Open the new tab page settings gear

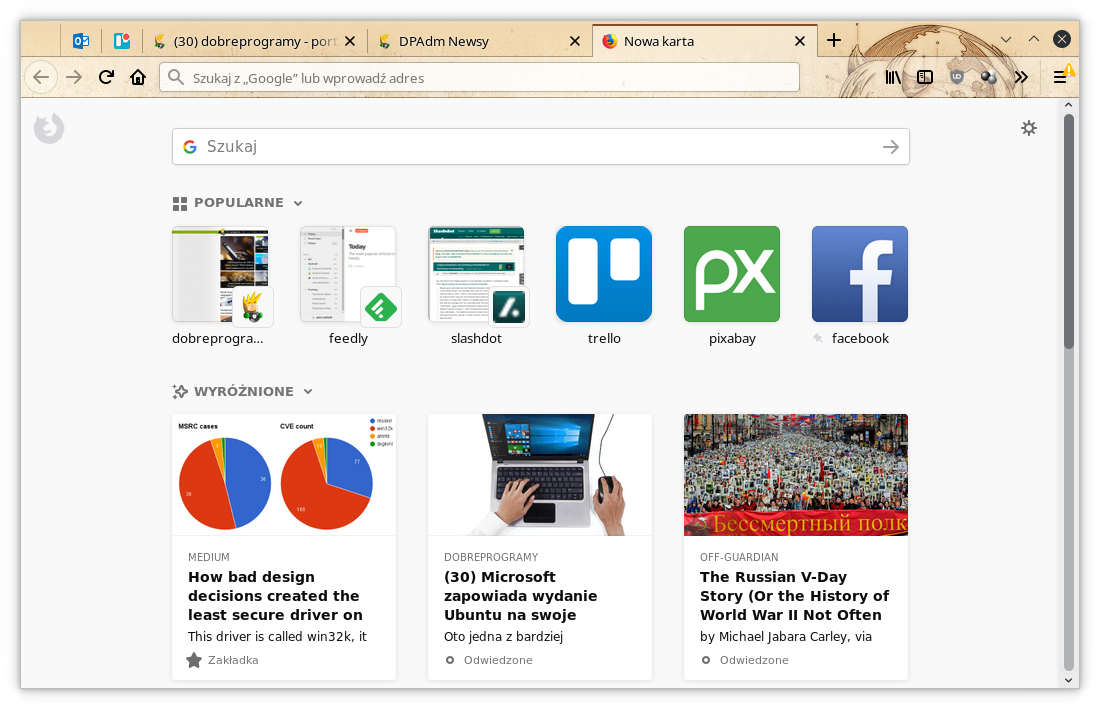(1029, 128)
